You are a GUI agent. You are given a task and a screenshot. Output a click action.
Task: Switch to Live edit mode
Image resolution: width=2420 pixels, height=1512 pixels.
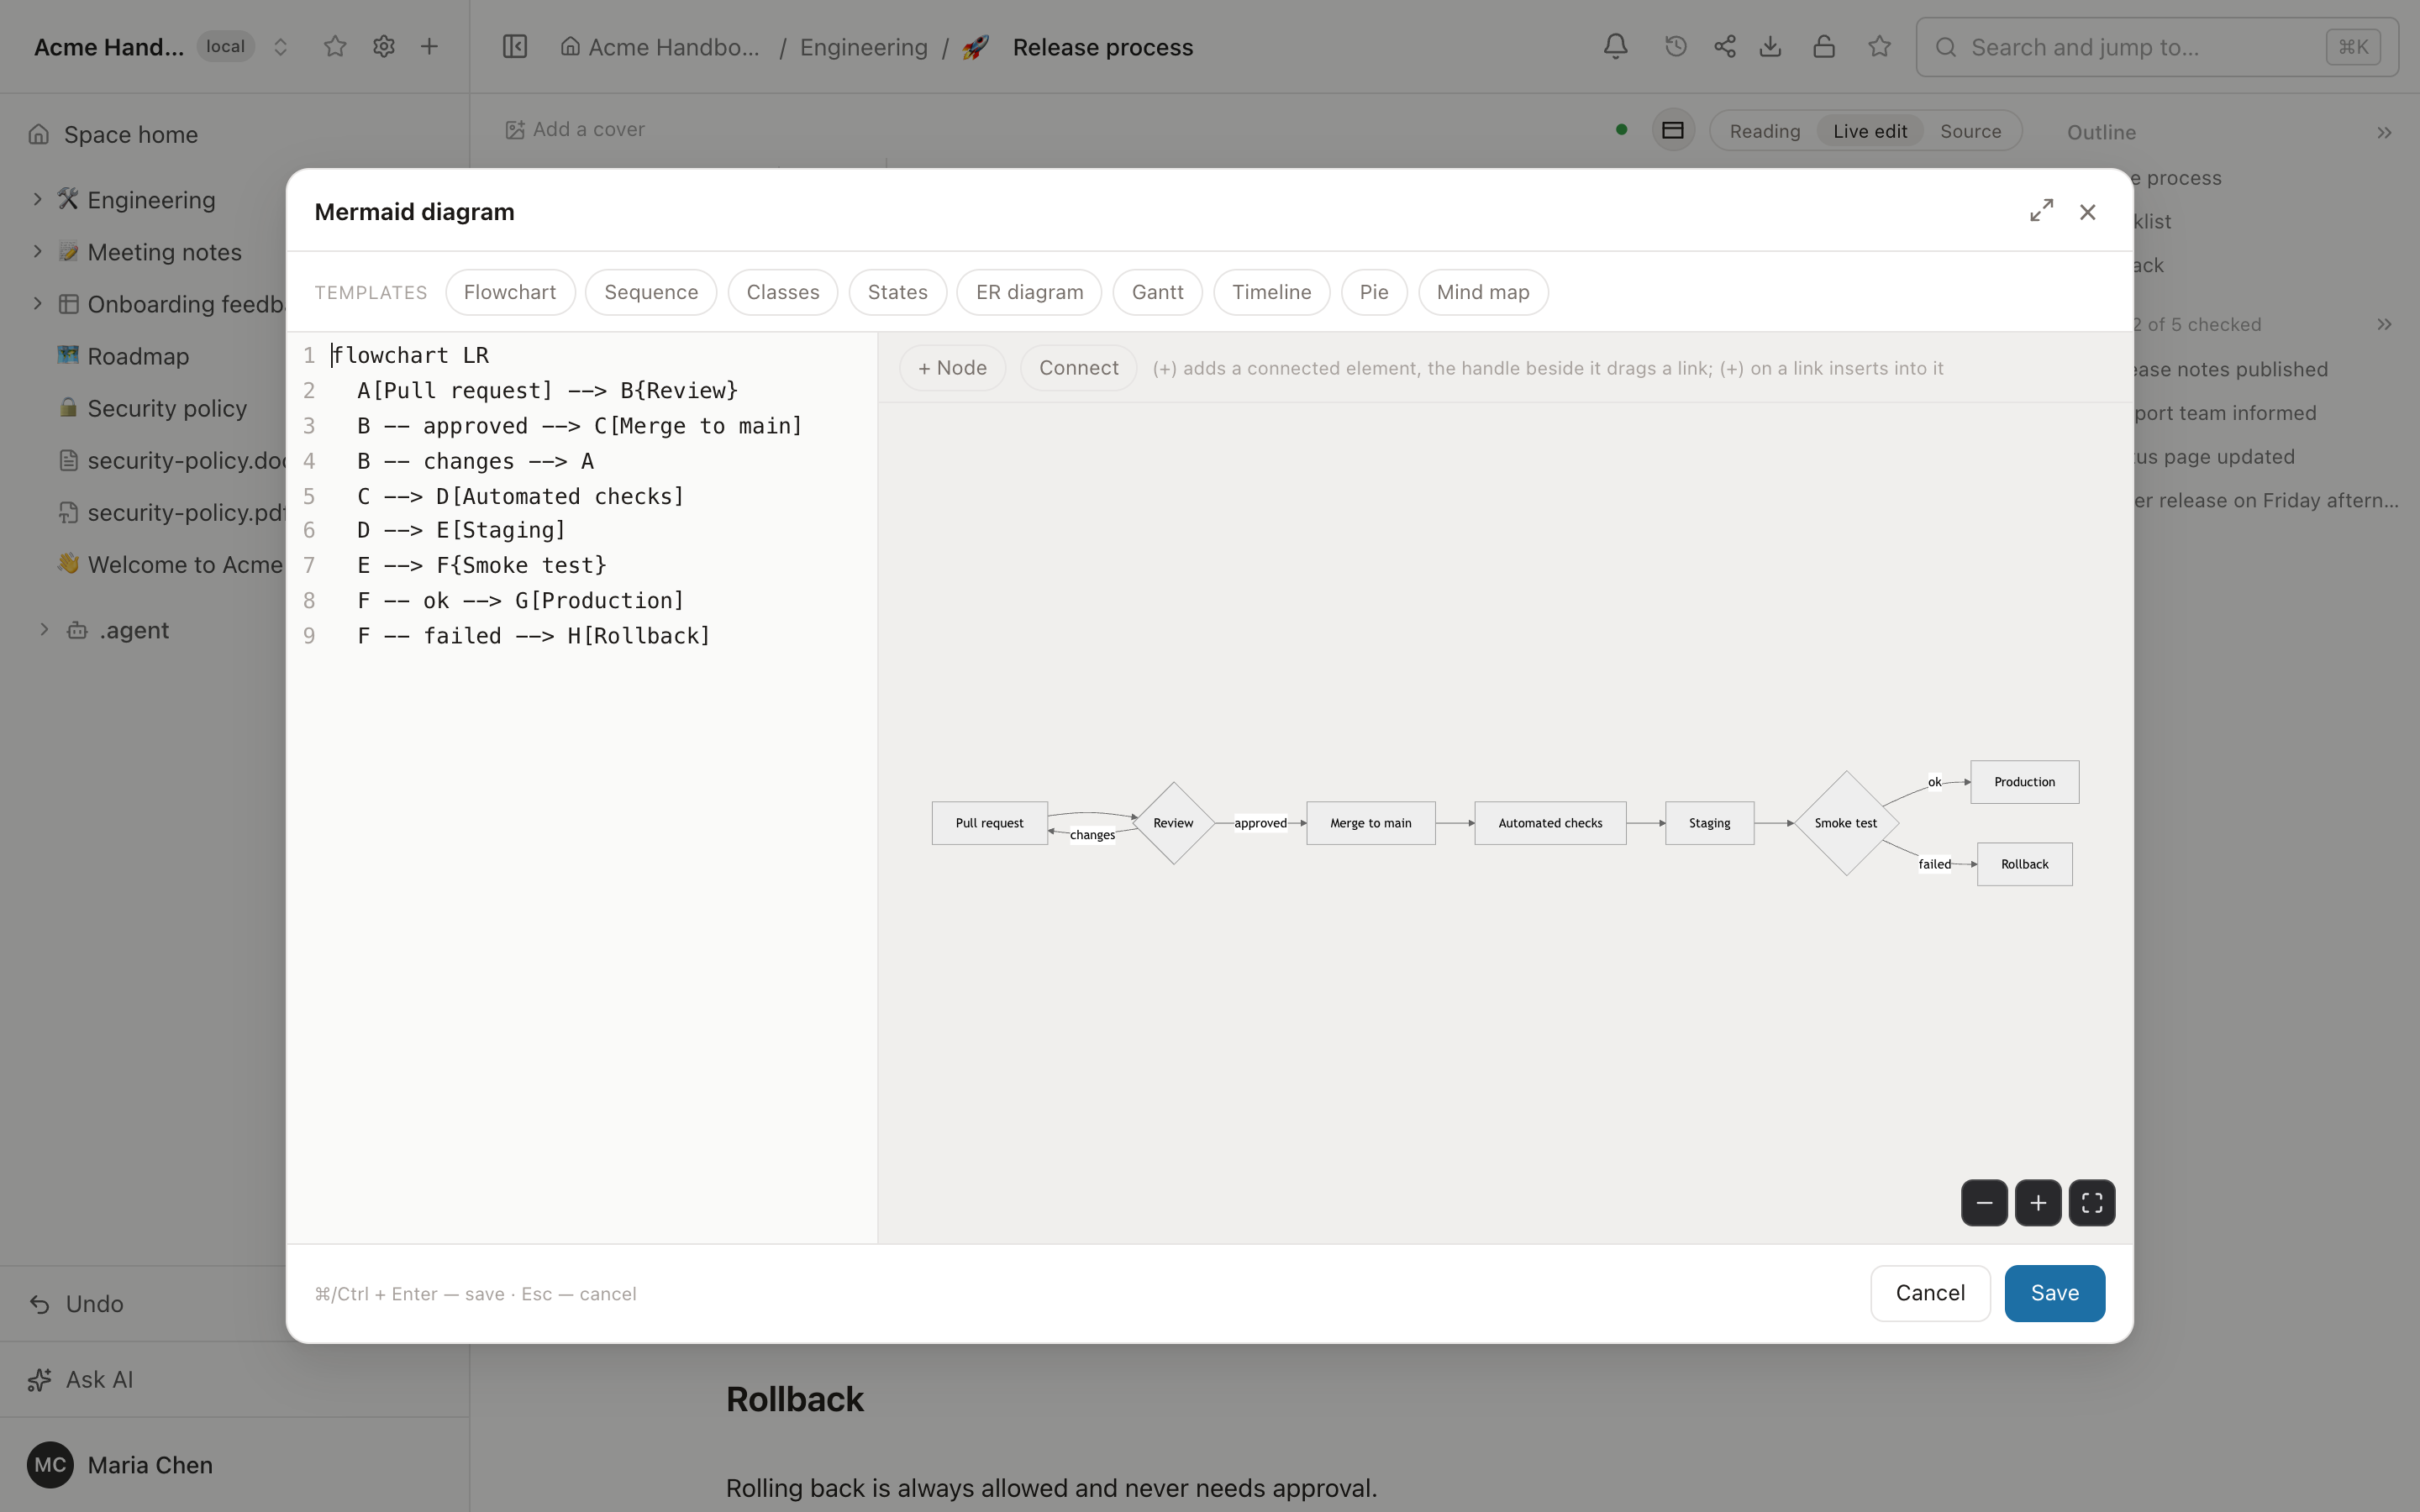[x=1870, y=131]
